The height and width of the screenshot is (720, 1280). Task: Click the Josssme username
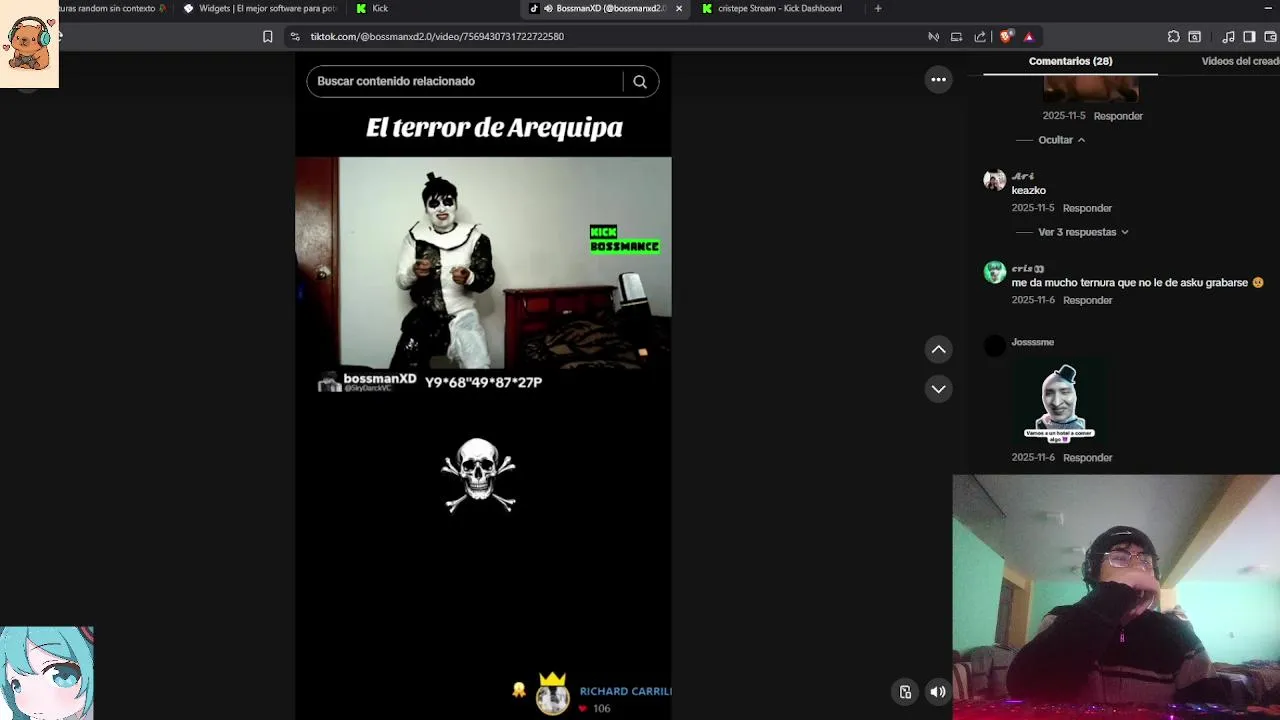pos(1032,342)
